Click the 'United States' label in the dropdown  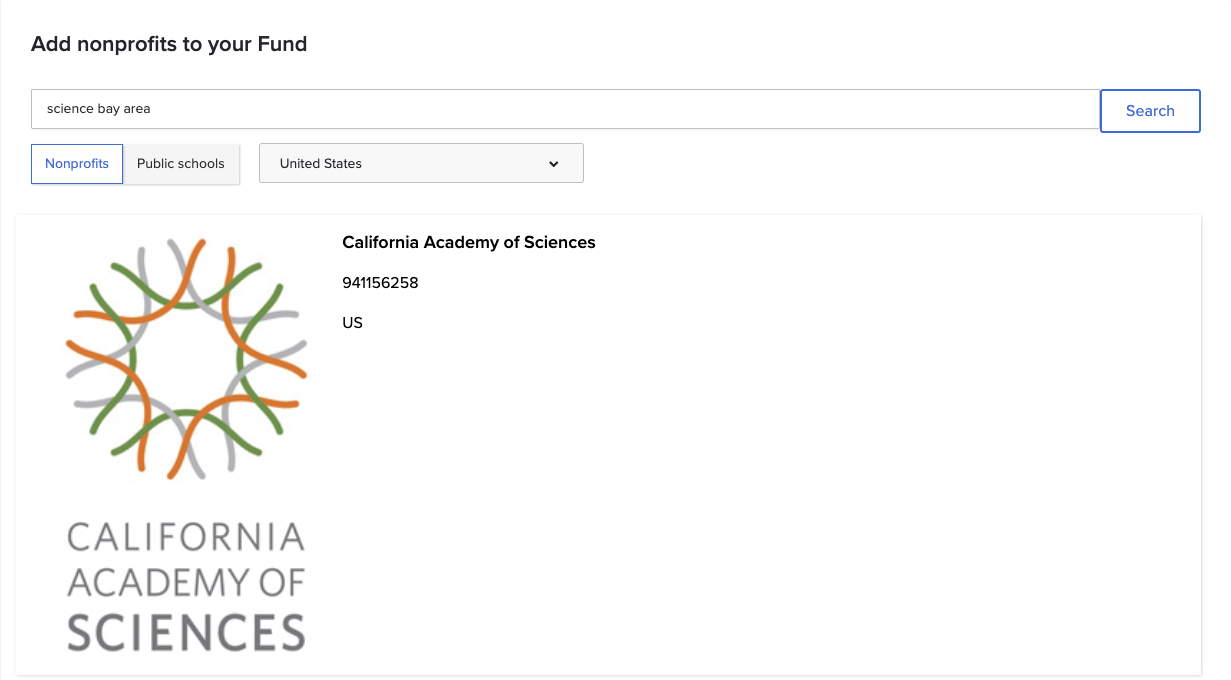321,164
